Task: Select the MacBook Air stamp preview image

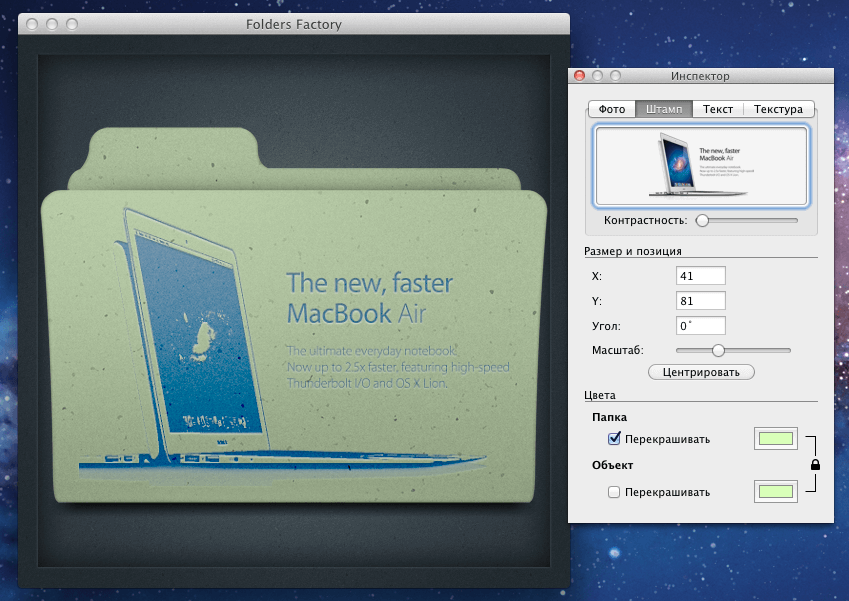Action: [700, 168]
